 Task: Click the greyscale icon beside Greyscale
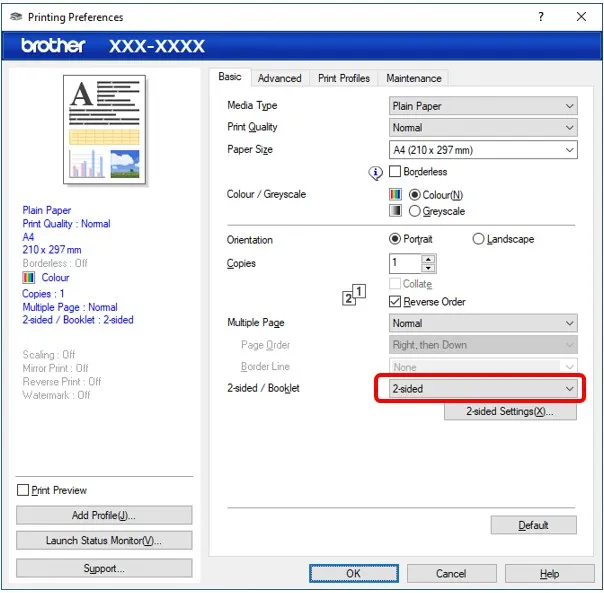coord(396,211)
